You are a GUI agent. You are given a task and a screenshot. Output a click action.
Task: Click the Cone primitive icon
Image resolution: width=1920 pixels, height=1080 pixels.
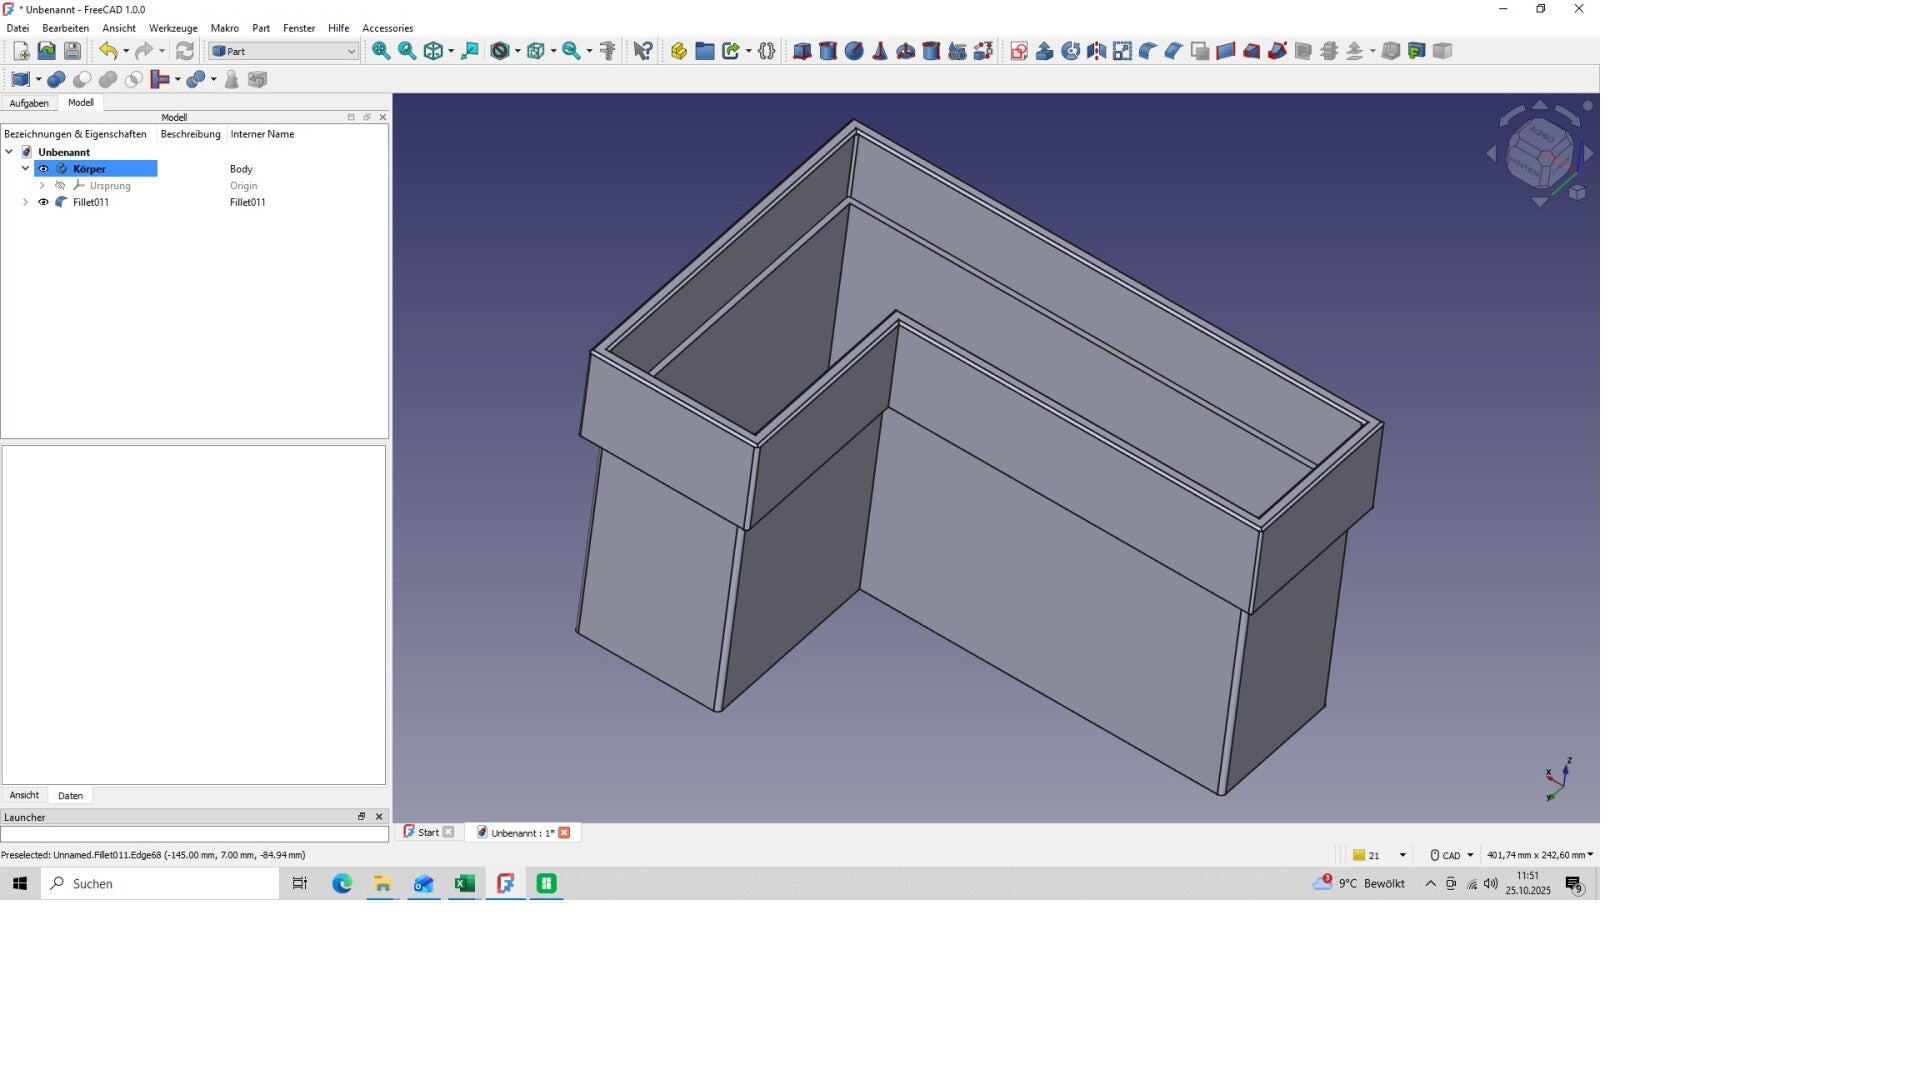click(880, 51)
